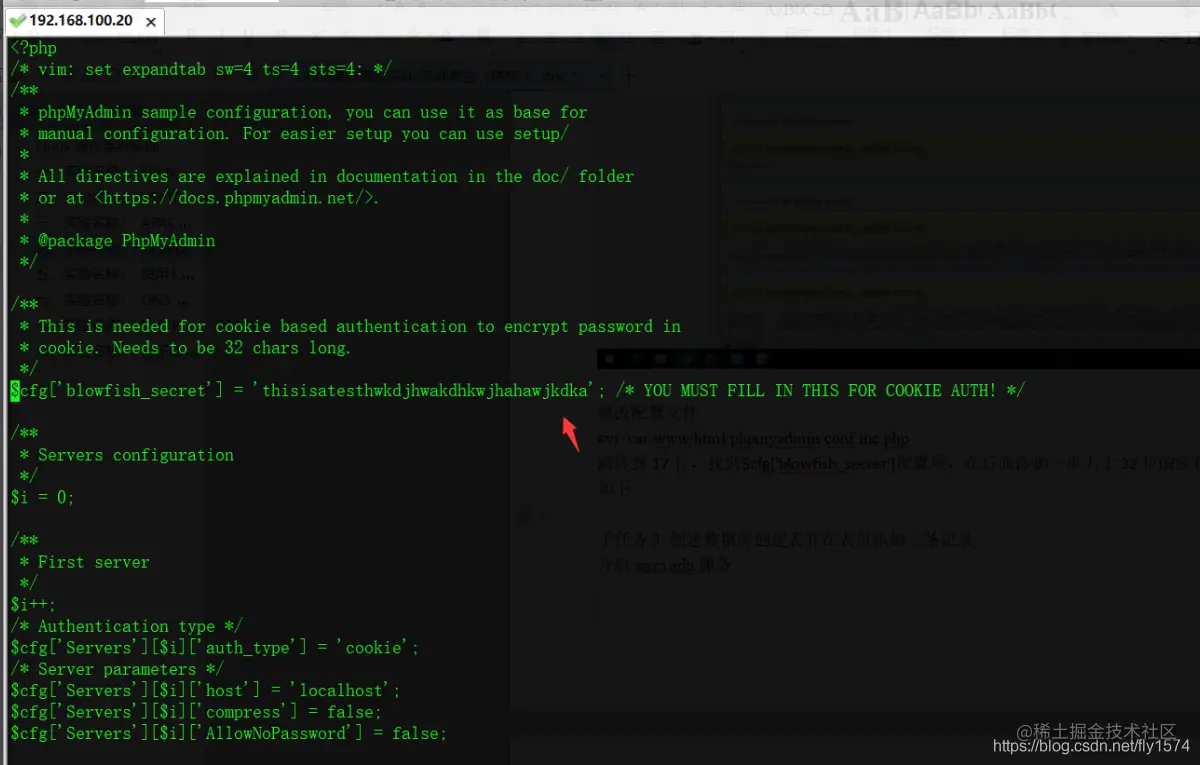1200x765 pixels.
Task: Click the 'Servers configuration' comment line
Action: tap(126, 455)
